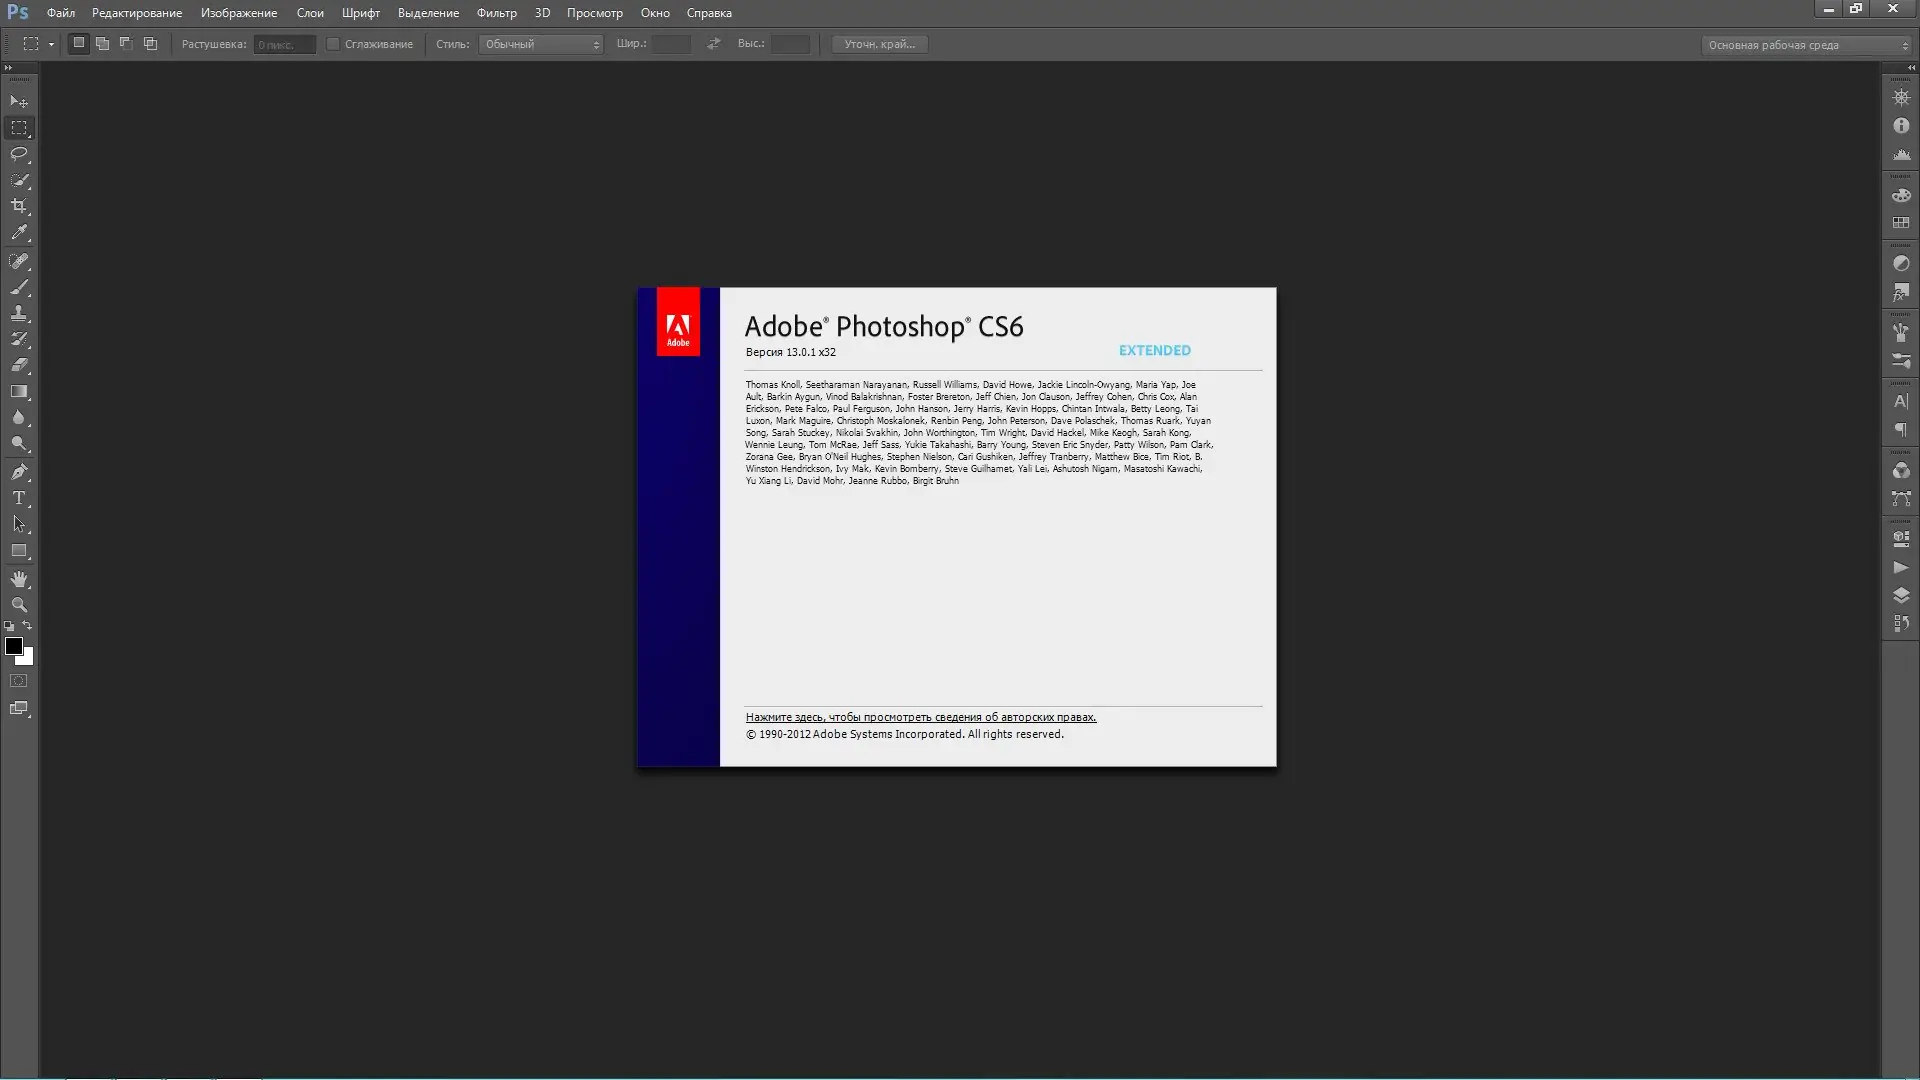
Task: Open the Actions panel play icon
Action: (x=1901, y=567)
